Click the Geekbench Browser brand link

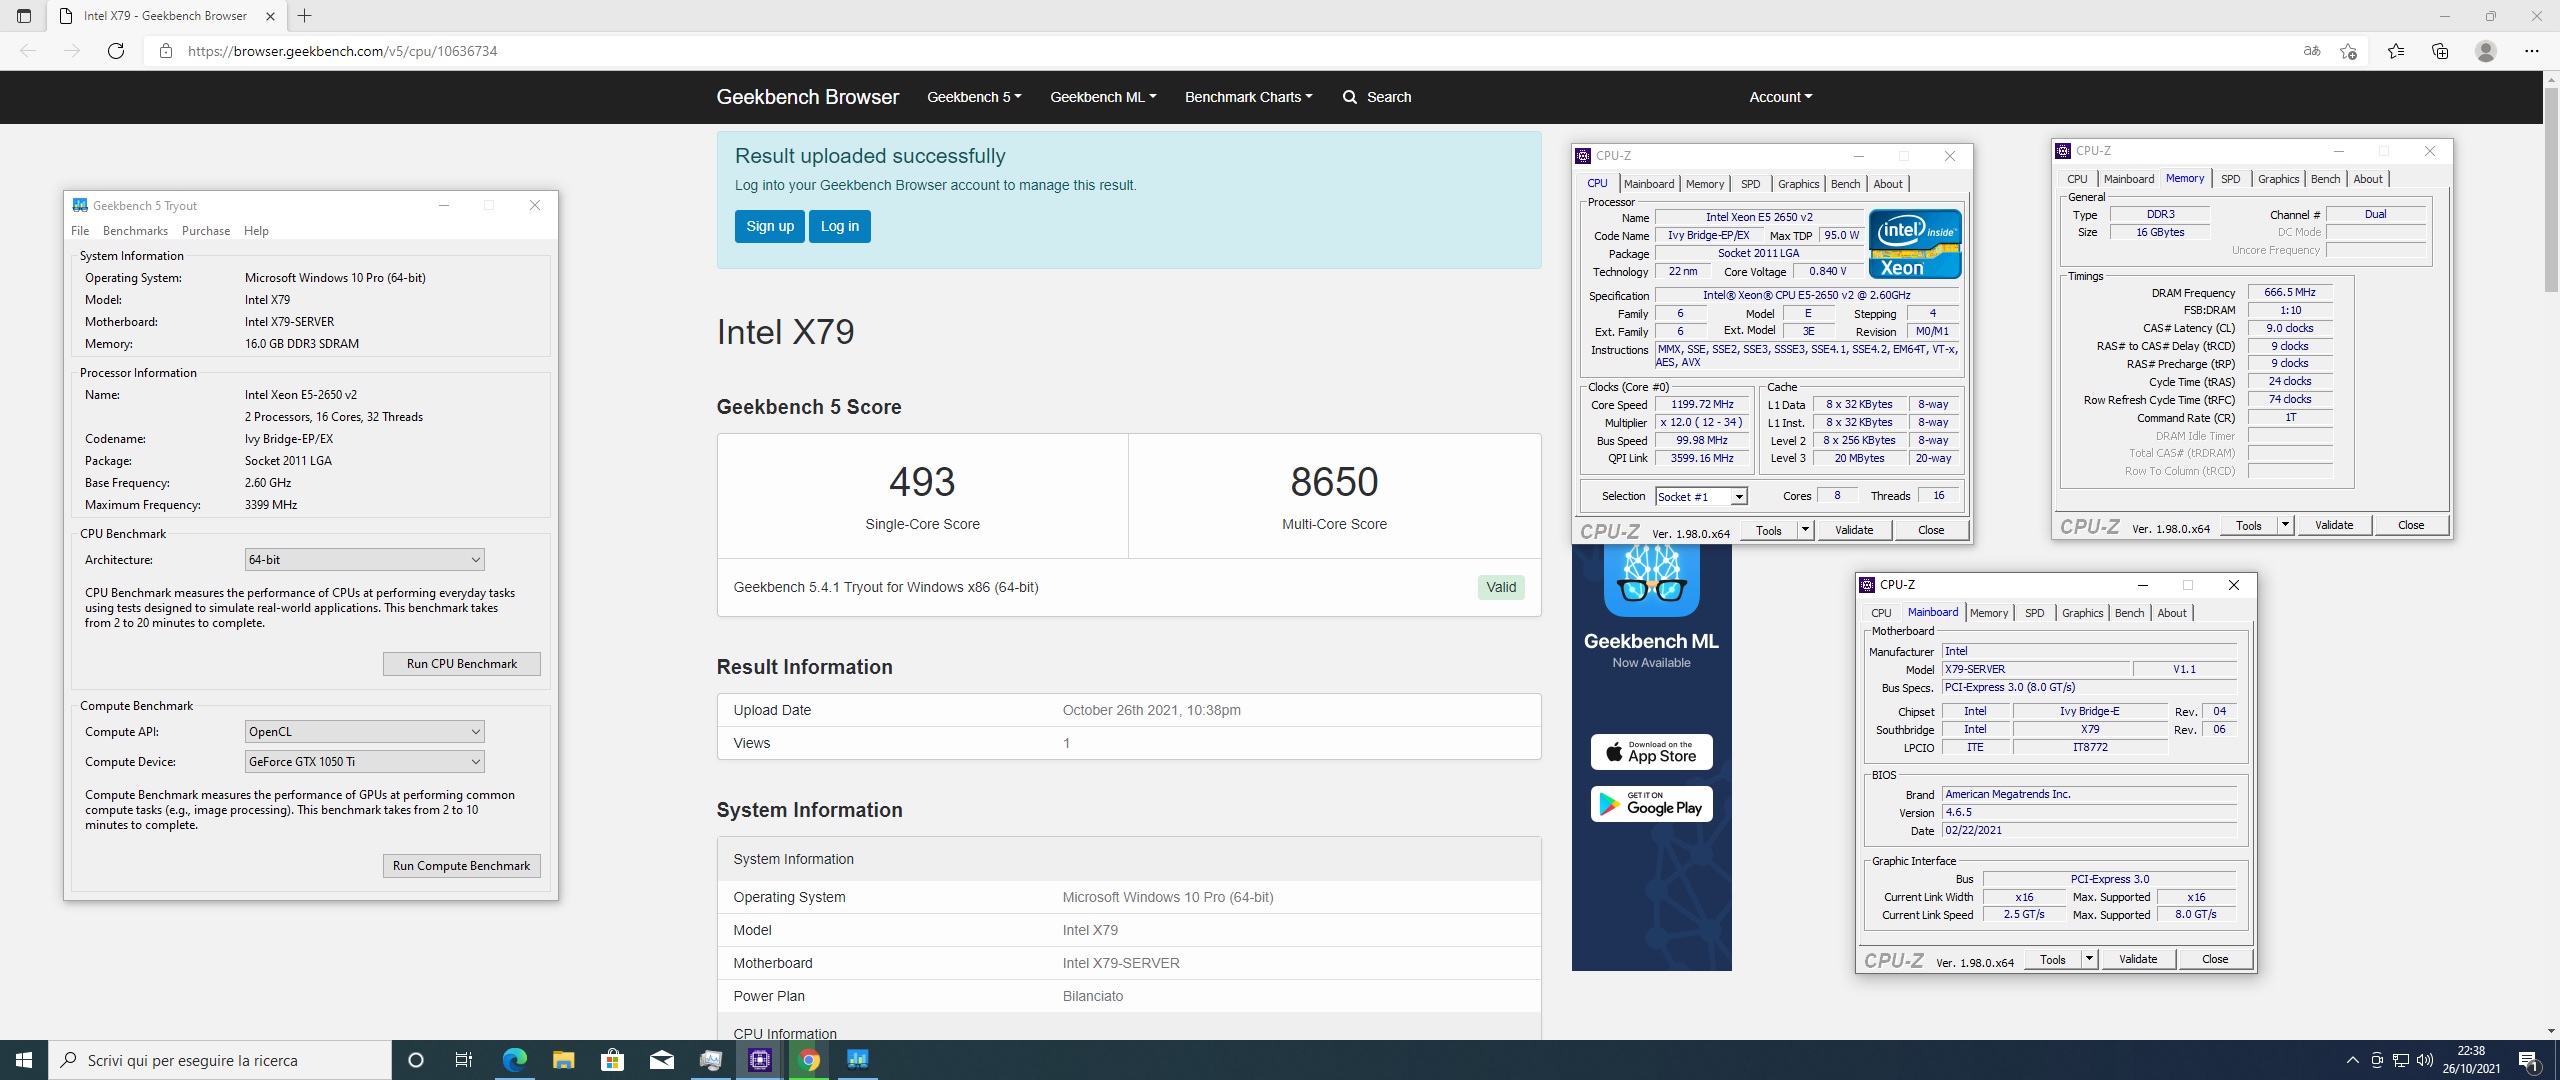pos(807,97)
